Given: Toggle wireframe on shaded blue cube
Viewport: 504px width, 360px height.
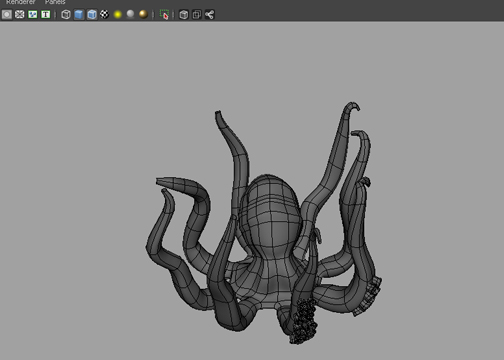Looking at the screenshot, I should pyautogui.click(x=92, y=14).
